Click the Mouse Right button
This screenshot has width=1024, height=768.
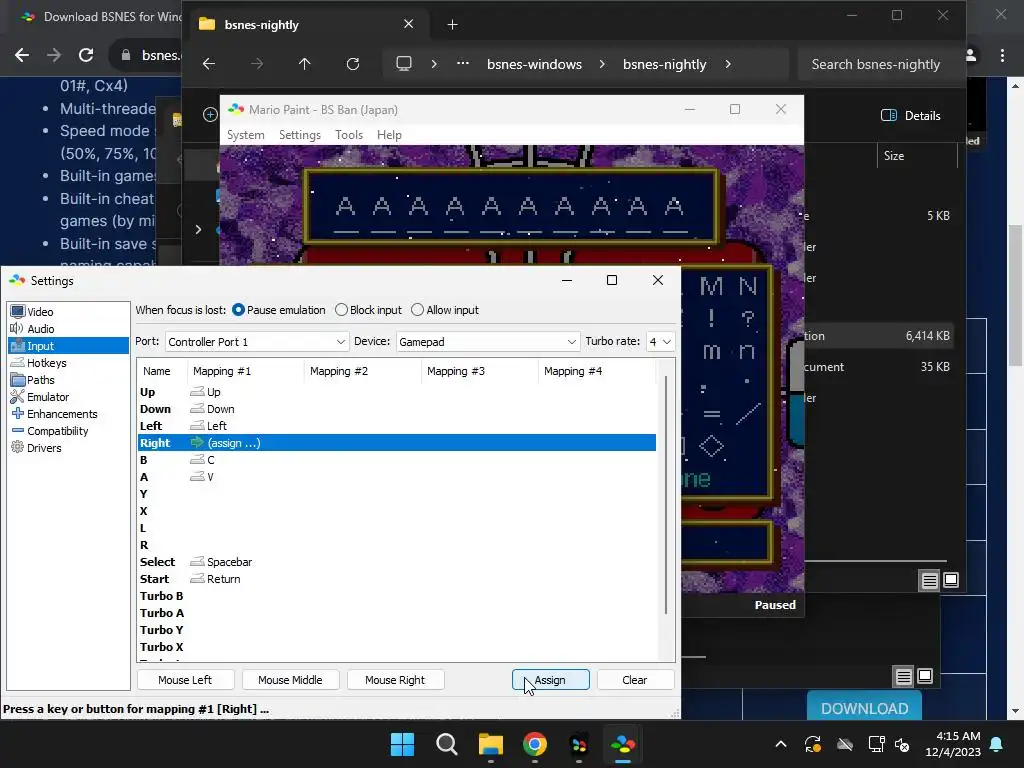[395, 680]
